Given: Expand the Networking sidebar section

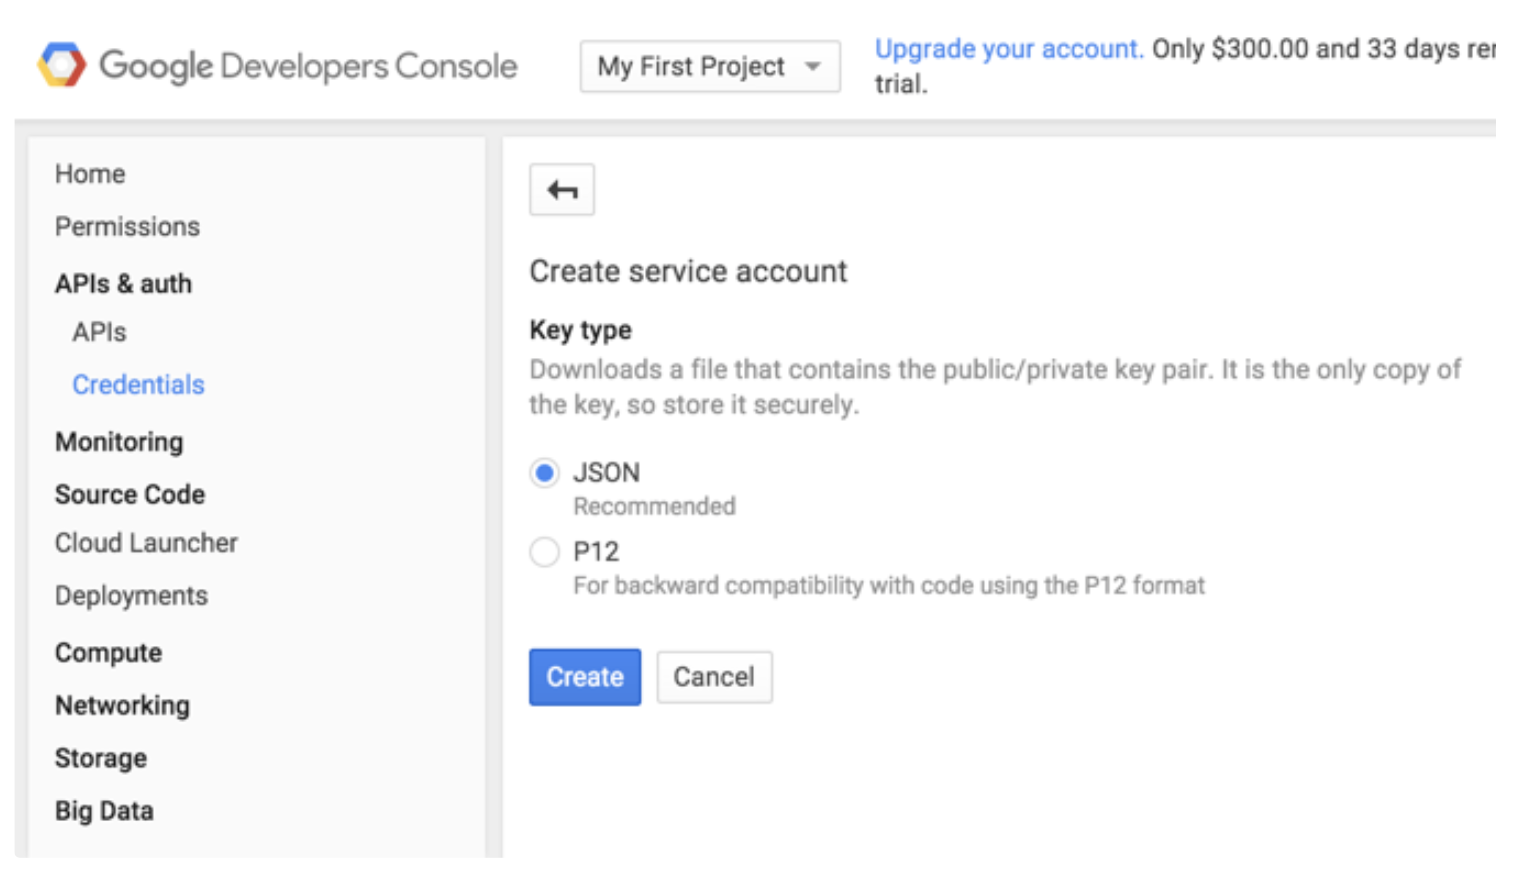Looking at the screenshot, I should pyautogui.click(x=122, y=706).
